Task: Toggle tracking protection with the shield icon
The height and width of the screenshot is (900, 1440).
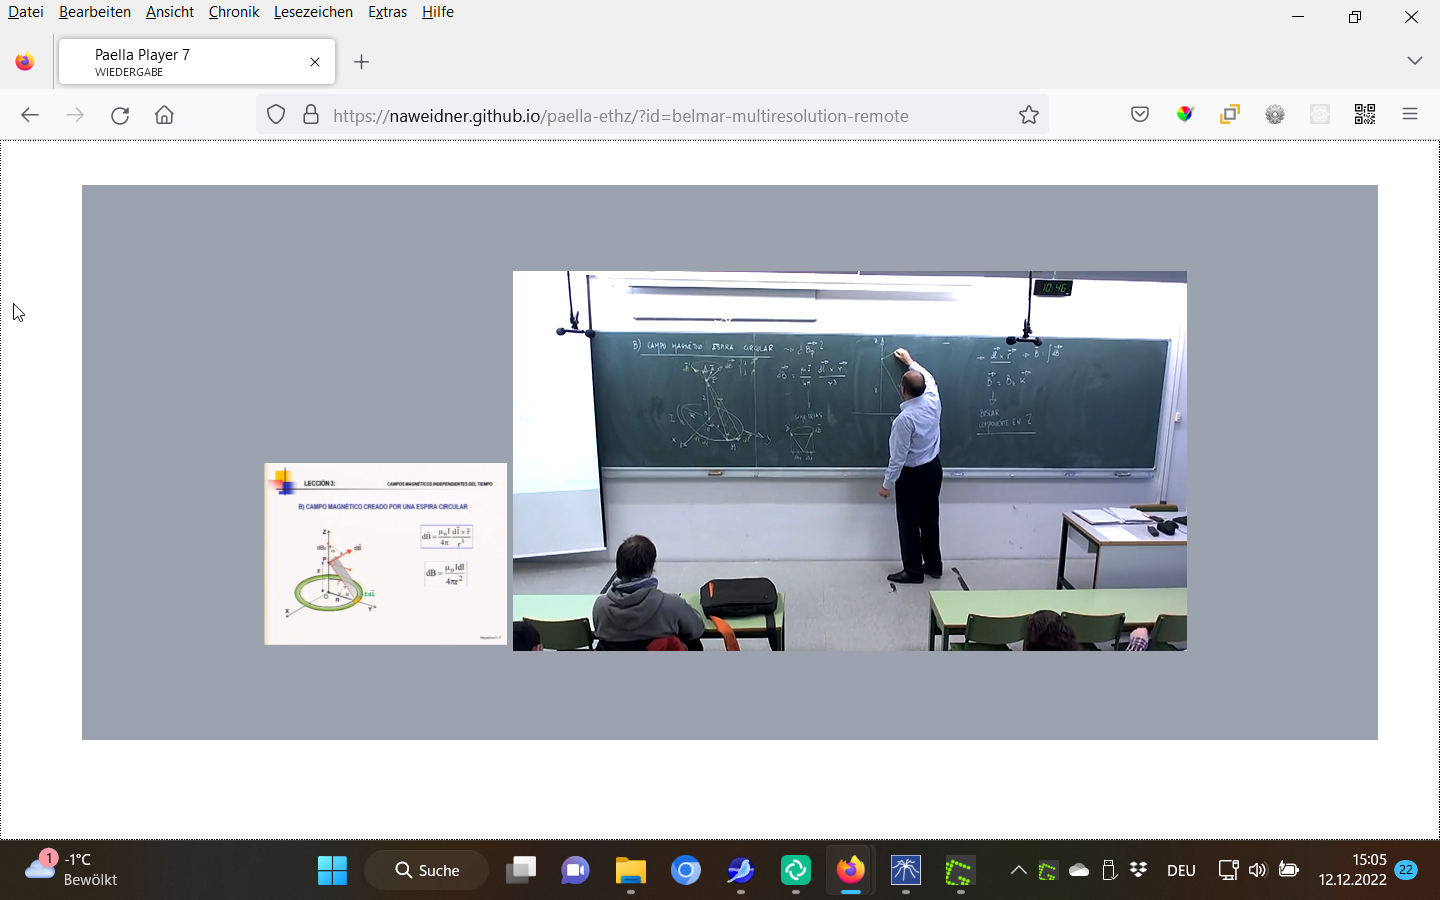Action: point(276,114)
